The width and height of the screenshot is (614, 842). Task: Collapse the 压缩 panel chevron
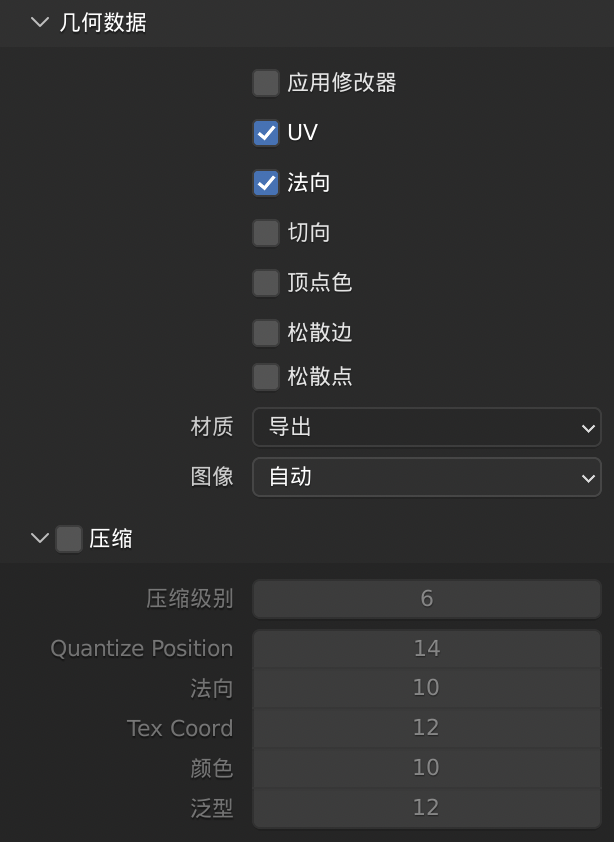(x=40, y=539)
